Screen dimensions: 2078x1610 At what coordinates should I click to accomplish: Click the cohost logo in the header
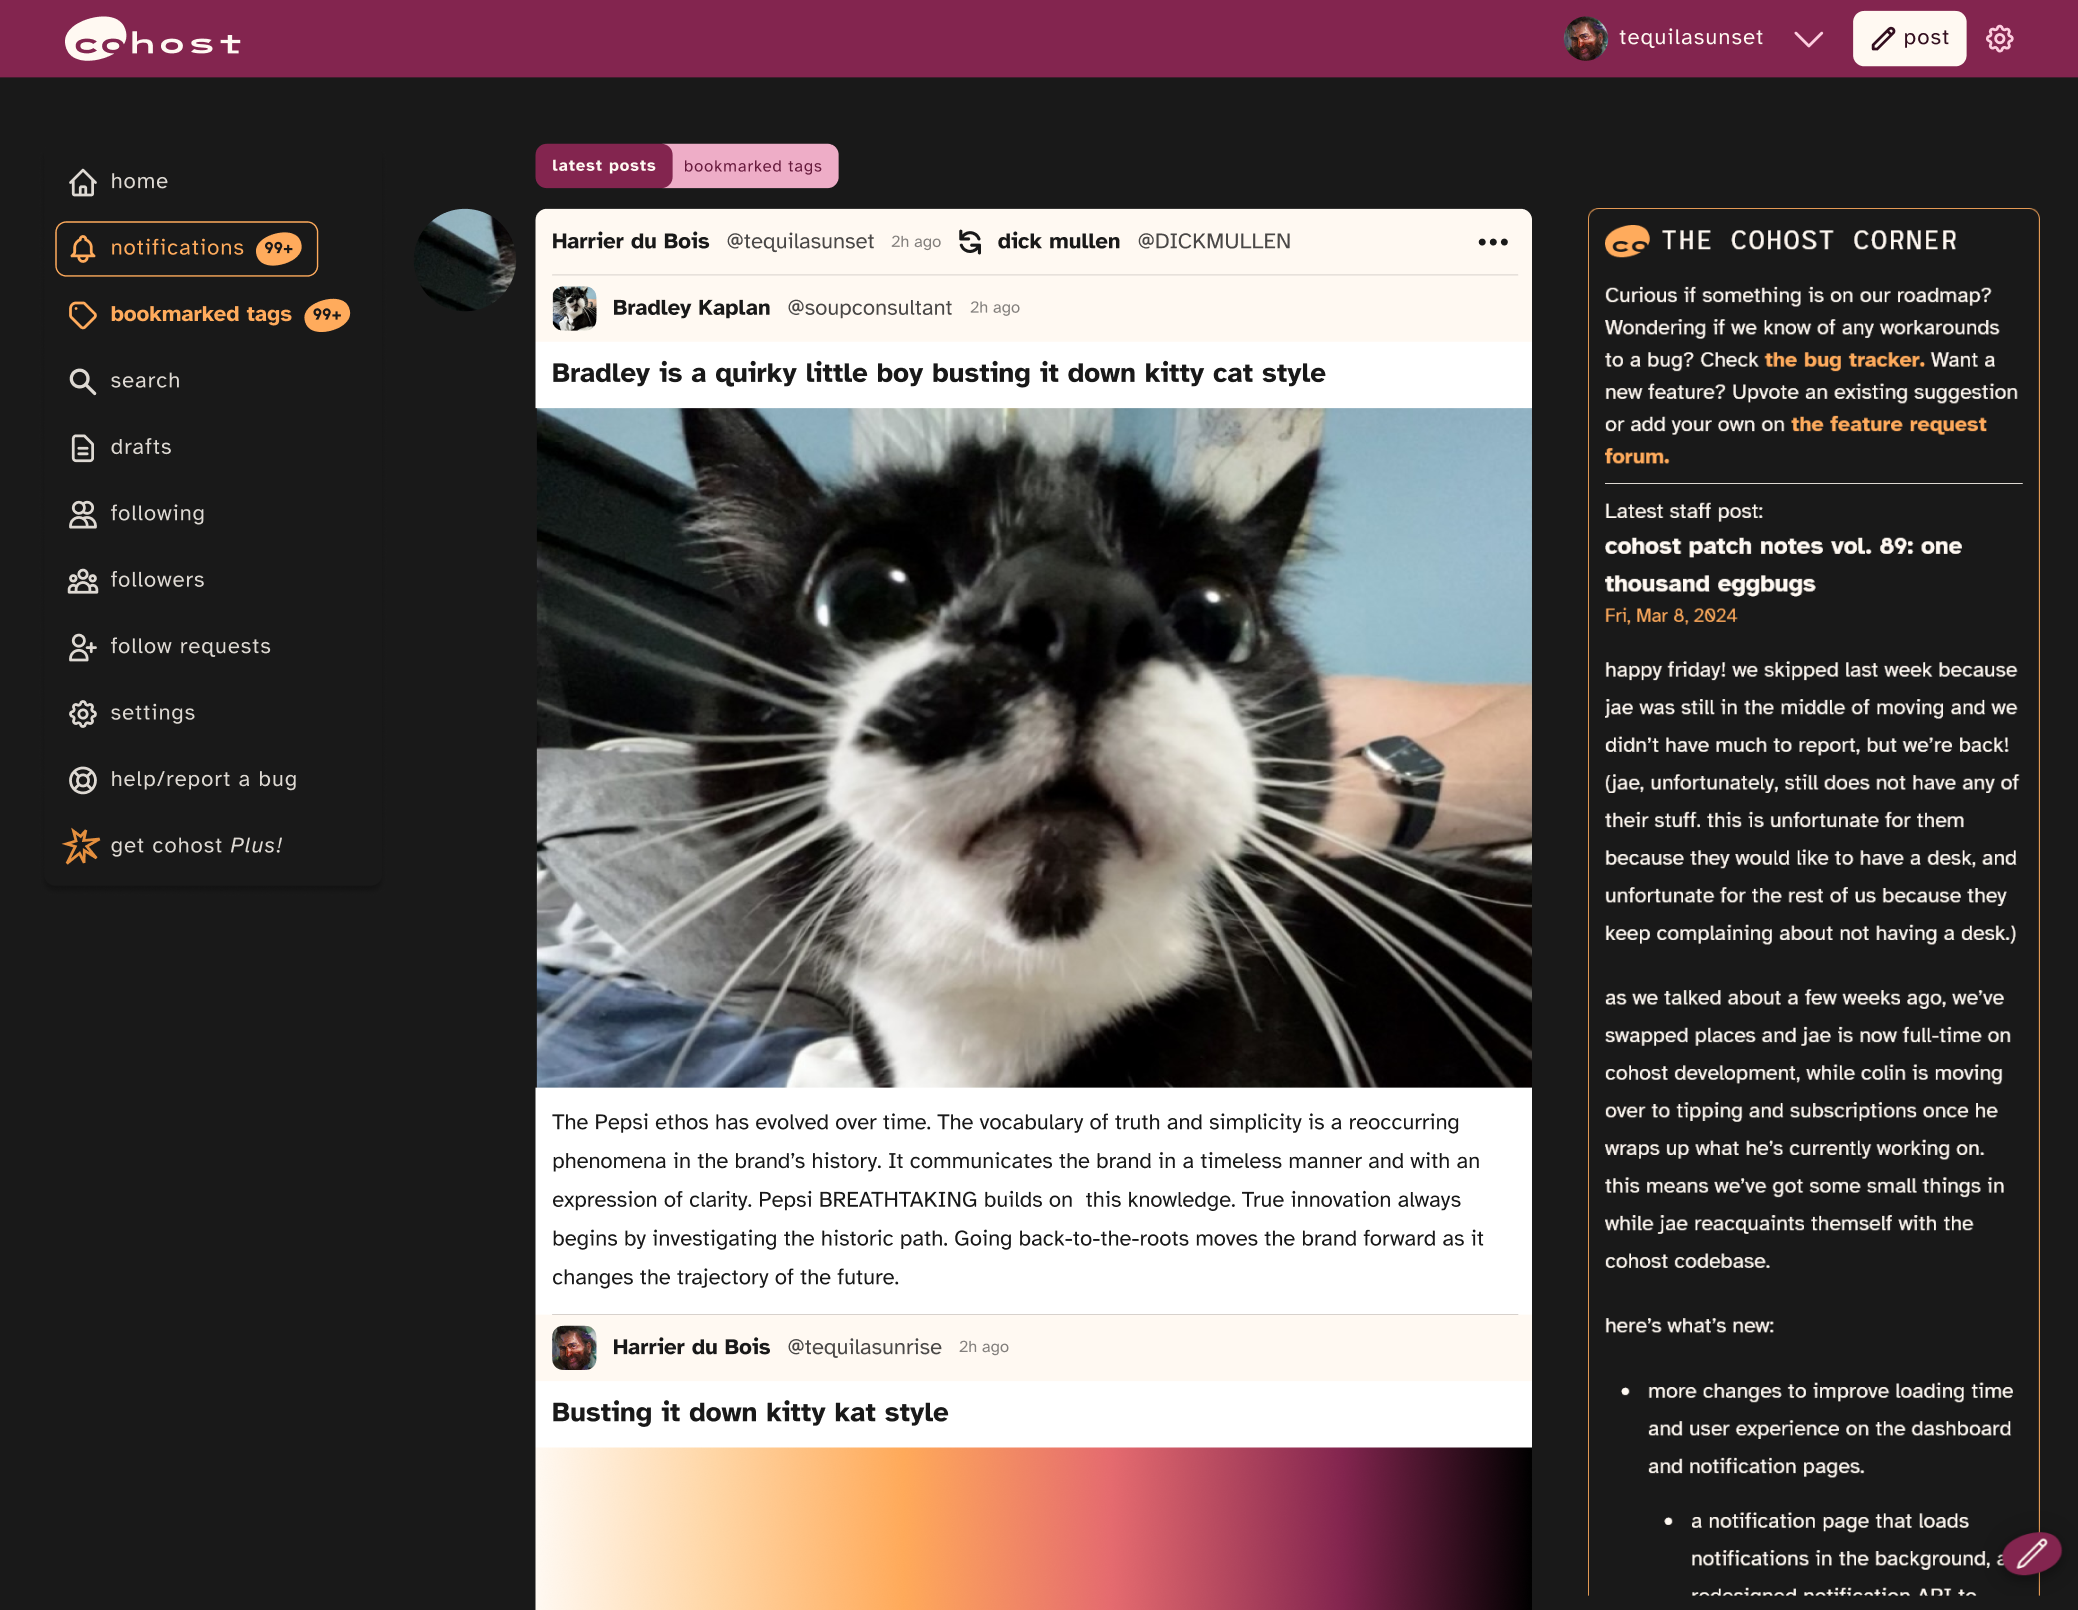pyautogui.click(x=152, y=40)
